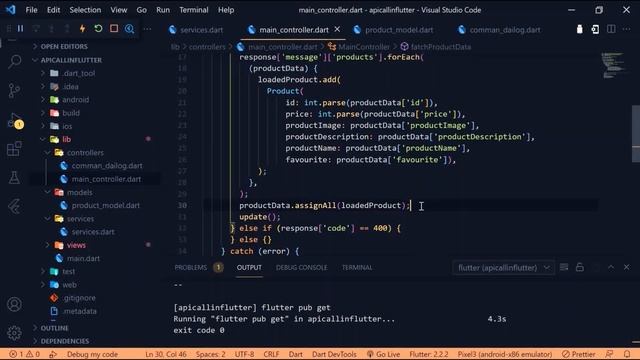Image resolution: width=640 pixels, height=360 pixels.
Task: Click editor minimap overview
Action: (x=614, y=65)
